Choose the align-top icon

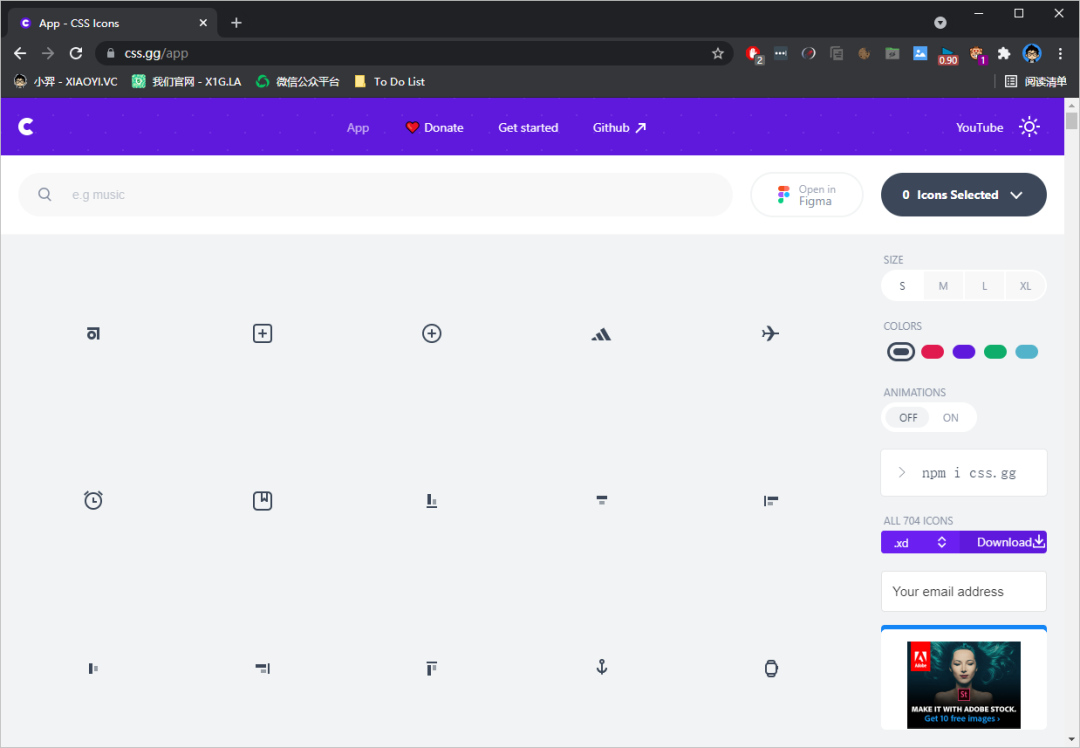point(432,668)
